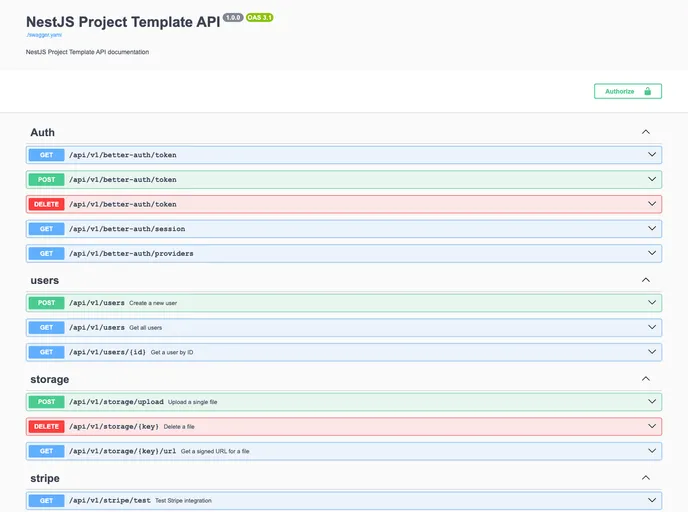Click GET badge for stripe/test

pyautogui.click(x=47, y=501)
